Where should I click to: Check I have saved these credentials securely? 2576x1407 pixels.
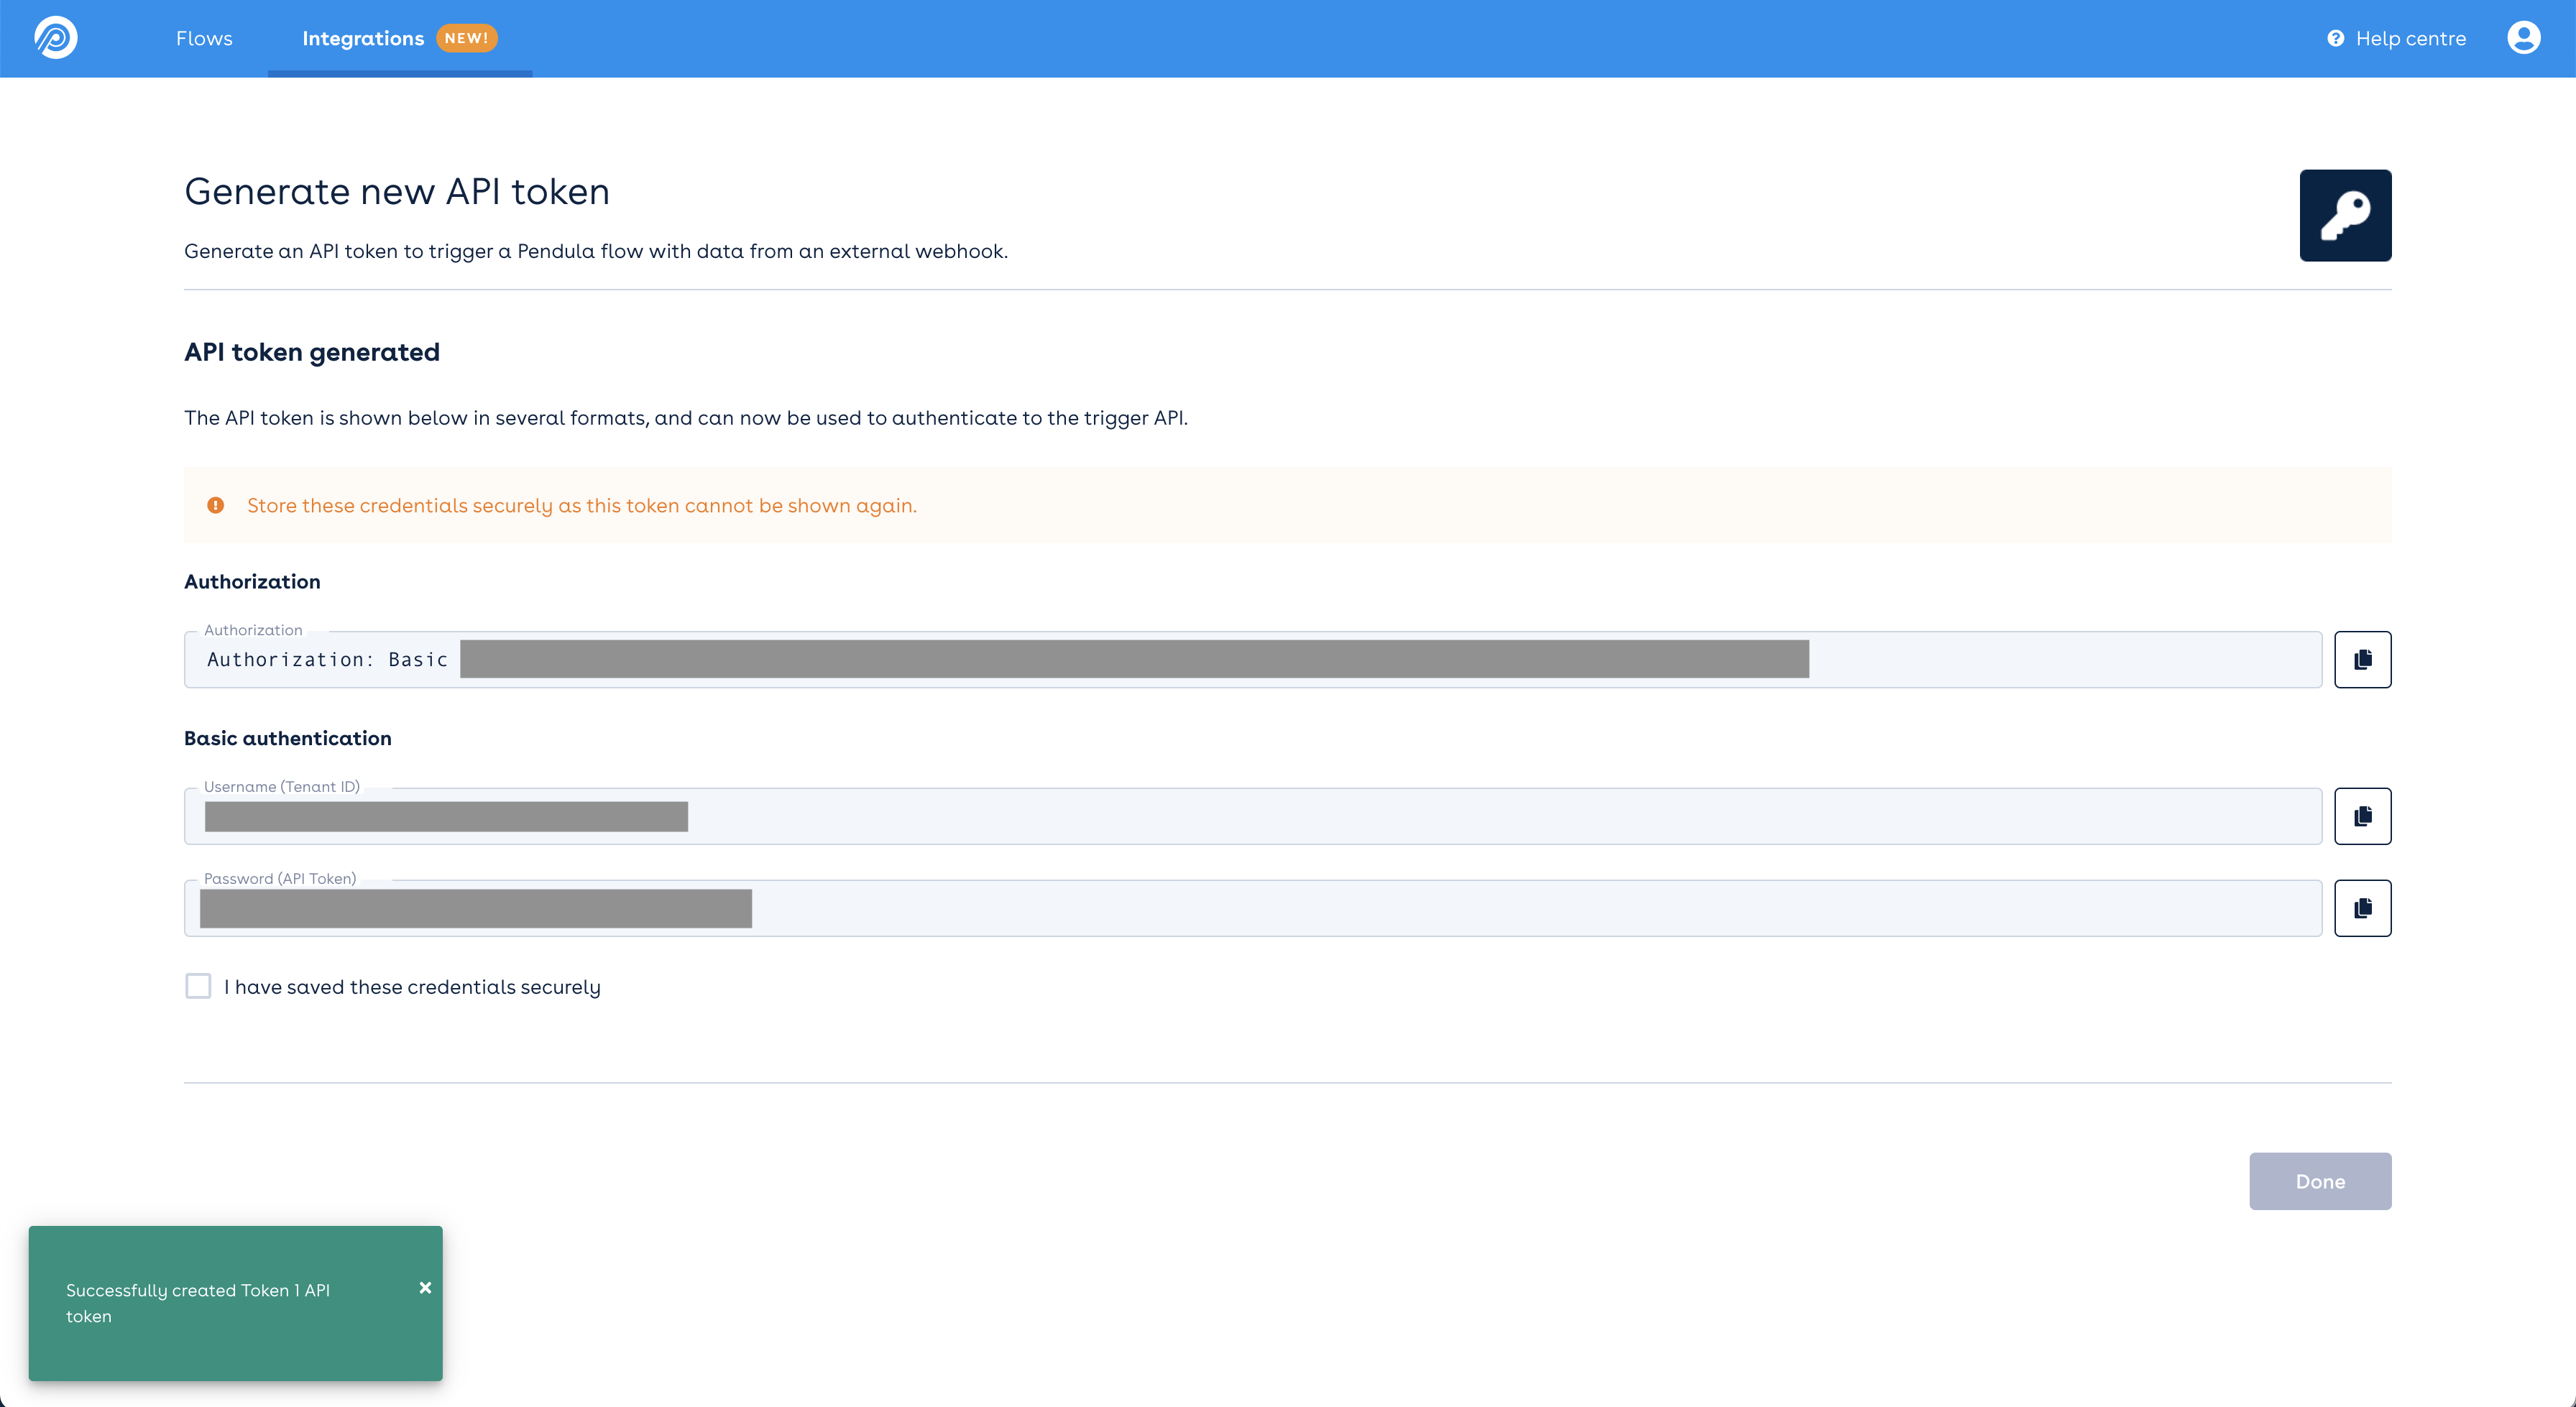(198, 986)
